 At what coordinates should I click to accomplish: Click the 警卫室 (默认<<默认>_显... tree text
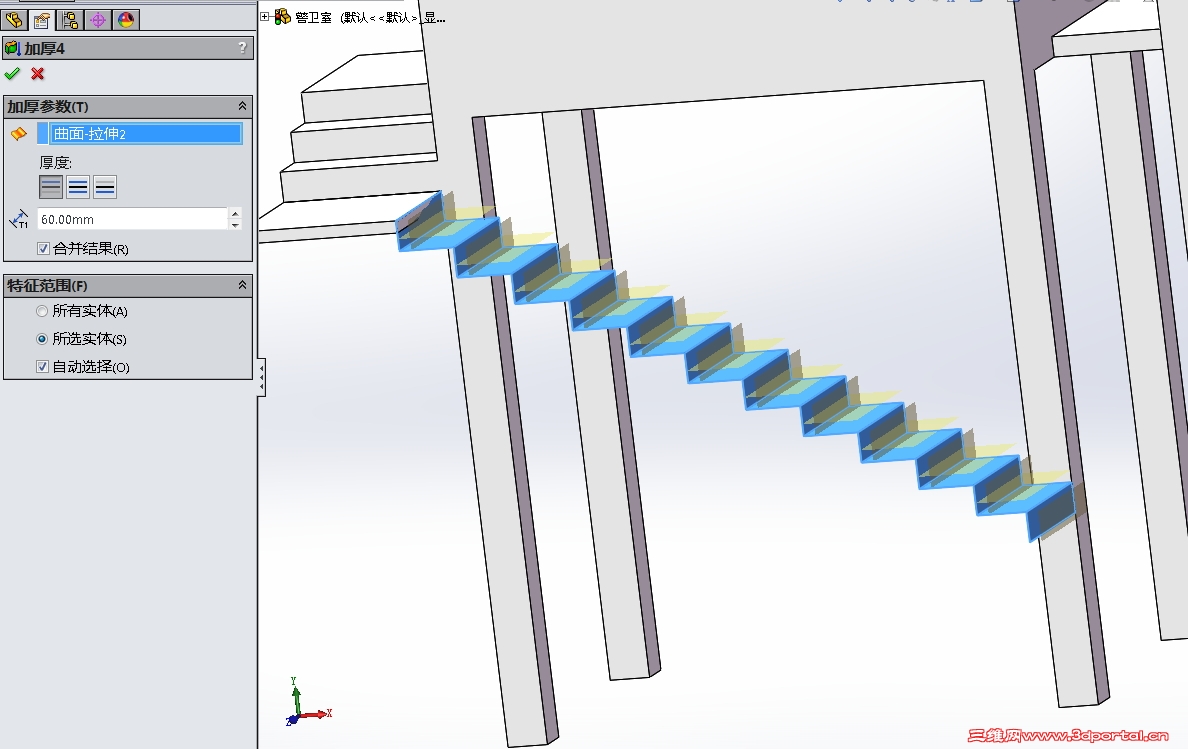[370, 17]
